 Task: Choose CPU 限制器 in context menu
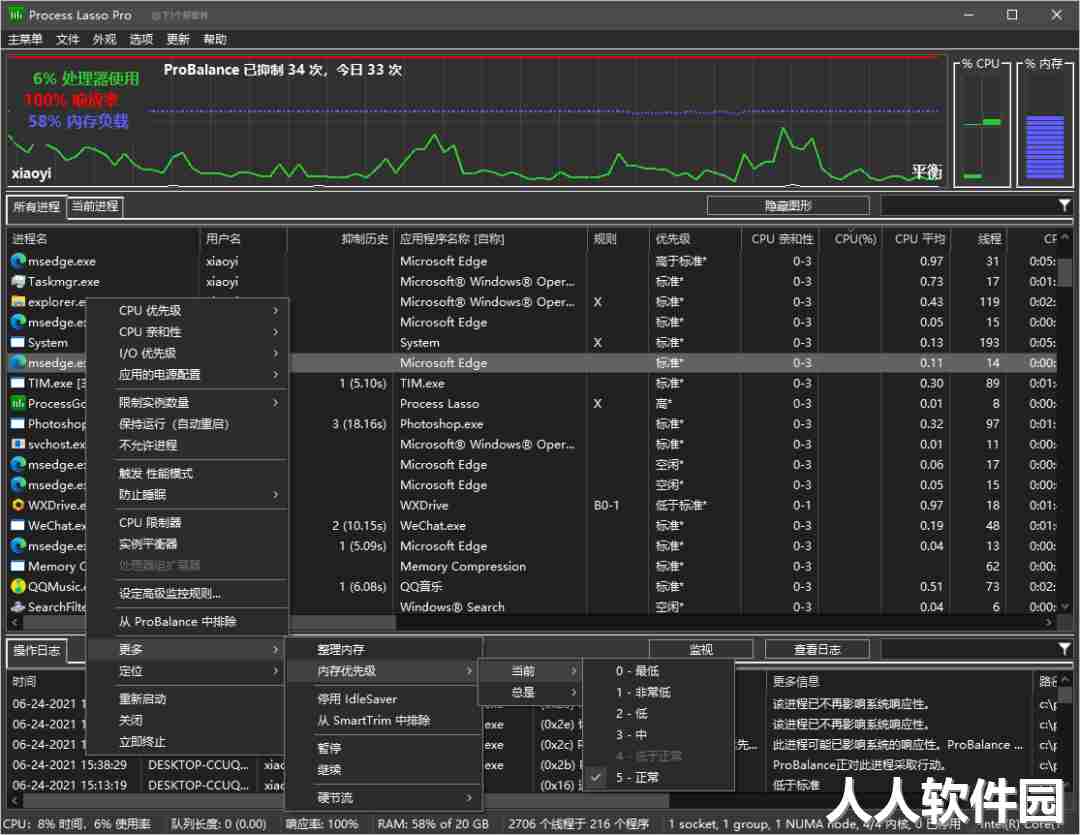(x=187, y=522)
